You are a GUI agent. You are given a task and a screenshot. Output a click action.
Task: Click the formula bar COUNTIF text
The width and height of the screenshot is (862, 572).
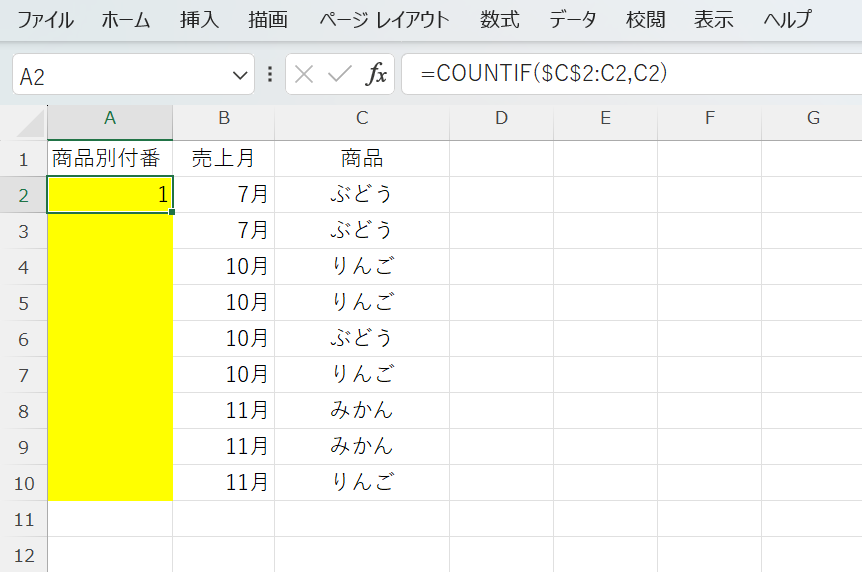coord(545,74)
